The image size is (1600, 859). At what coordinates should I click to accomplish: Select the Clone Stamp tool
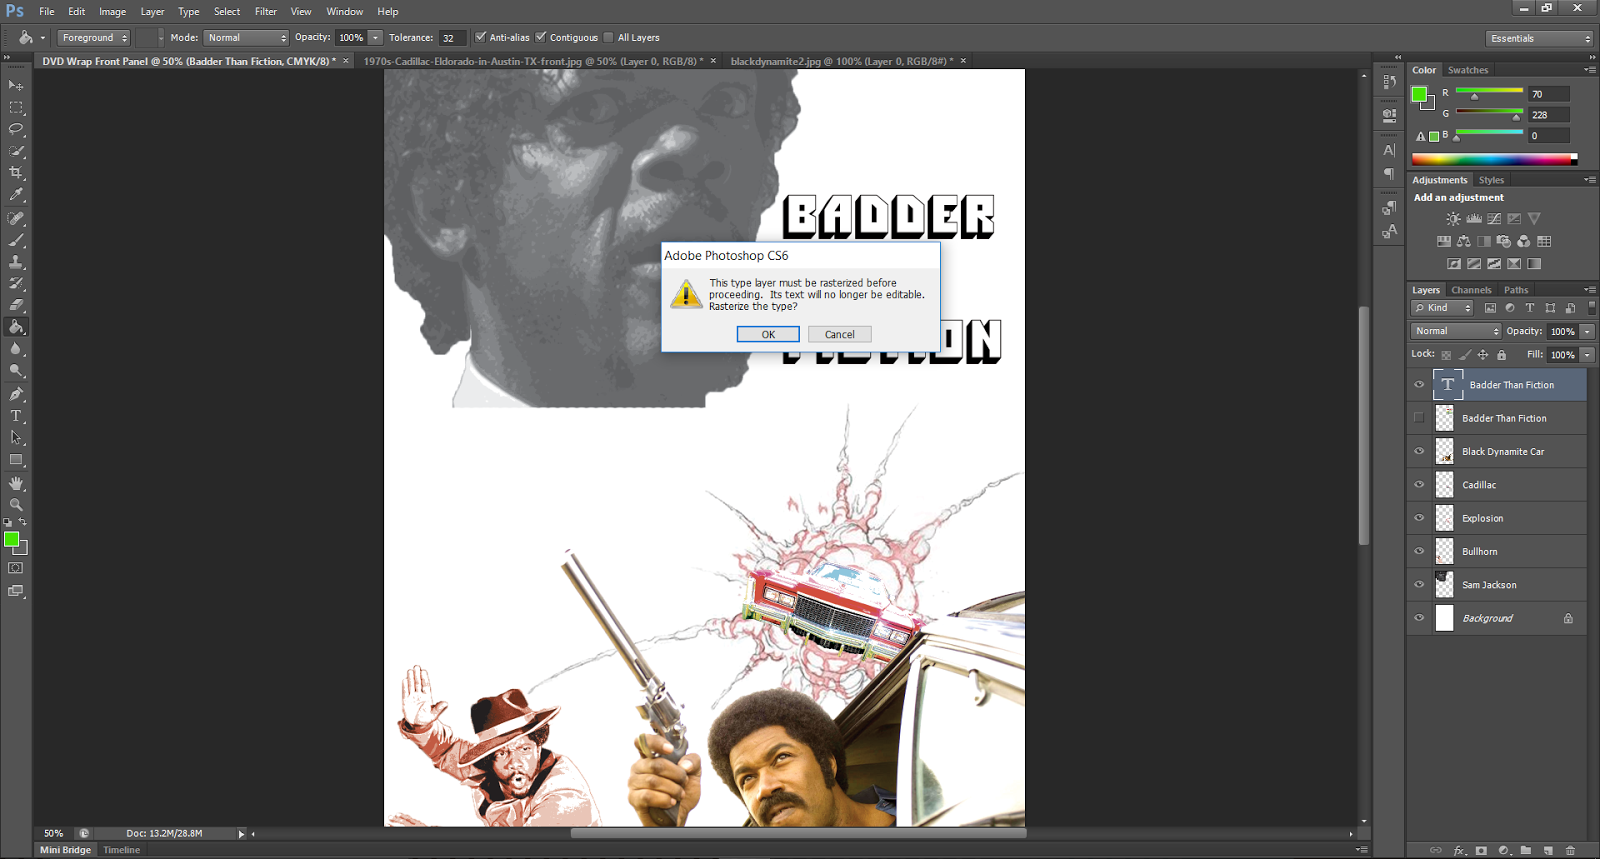pyautogui.click(x=16, y=262)
